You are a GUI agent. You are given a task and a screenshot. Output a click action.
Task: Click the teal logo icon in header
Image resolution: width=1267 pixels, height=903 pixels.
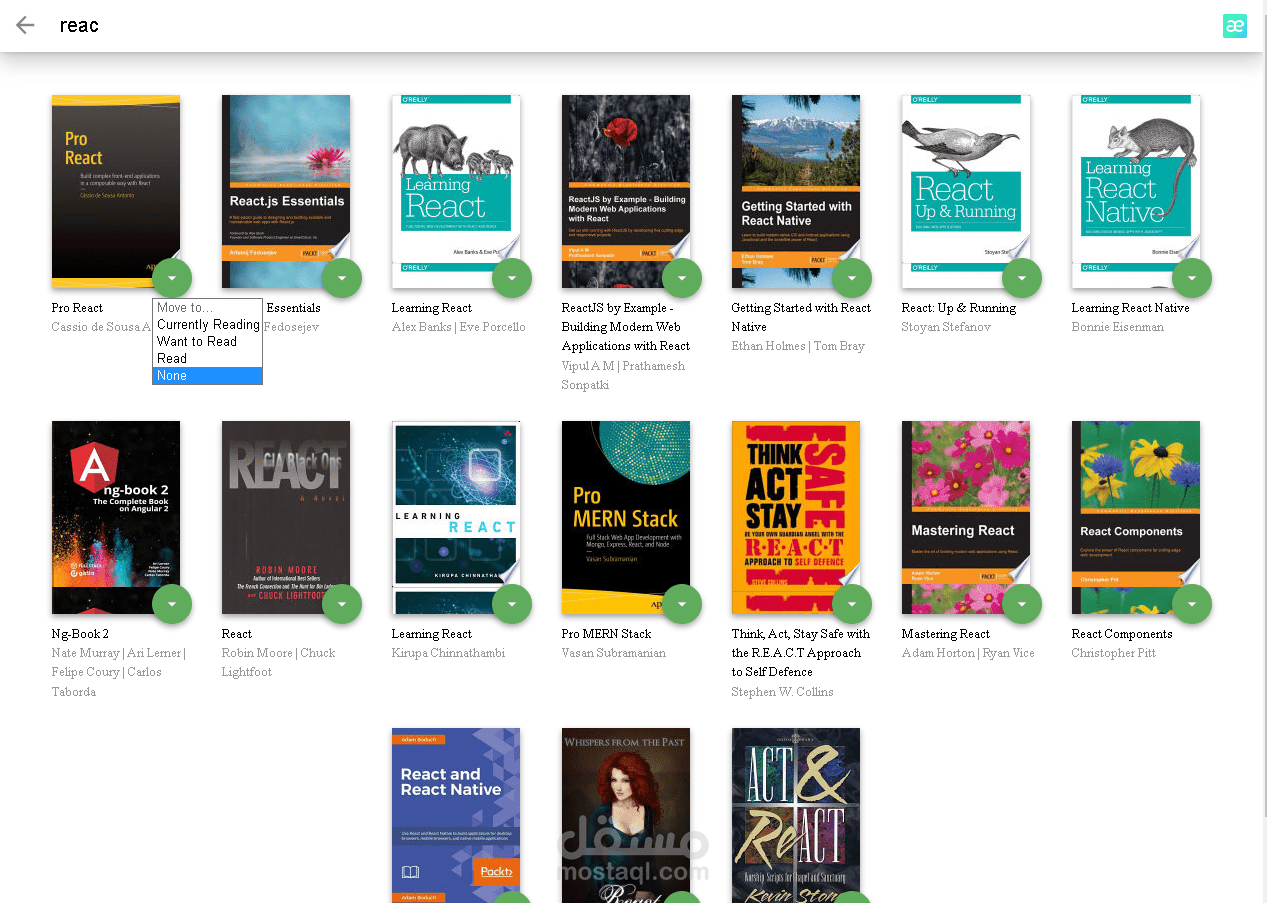(x=1234, y=26)
